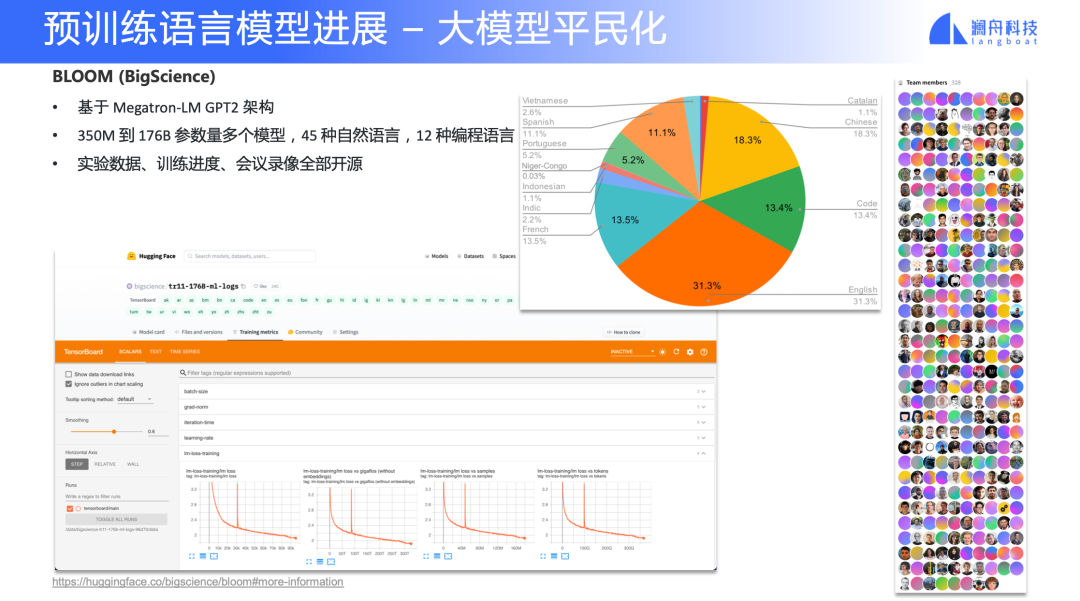Click the regex filter runs field

116,496
